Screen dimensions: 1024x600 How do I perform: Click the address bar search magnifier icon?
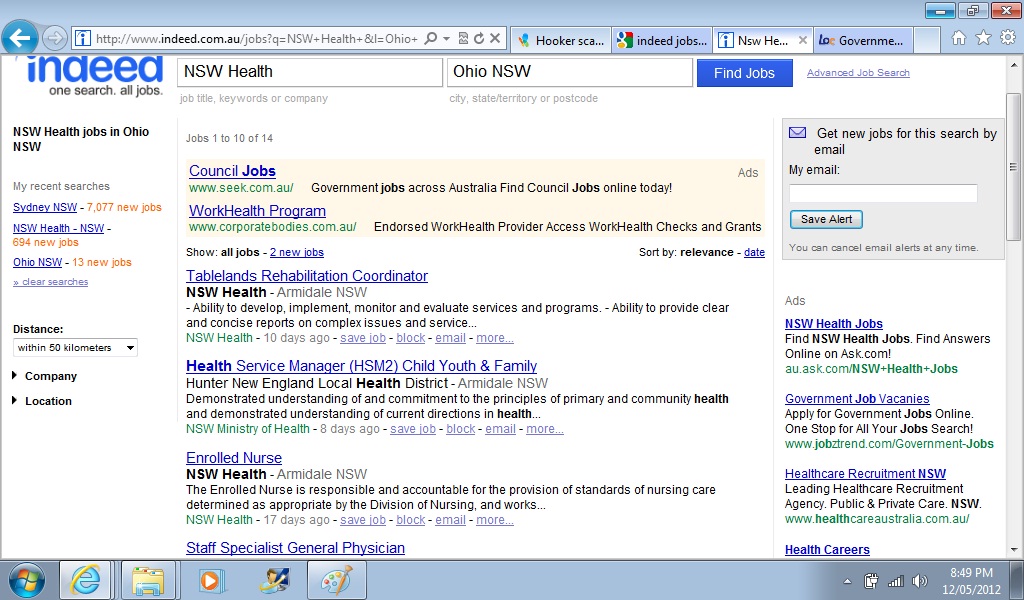pos(430,39)
